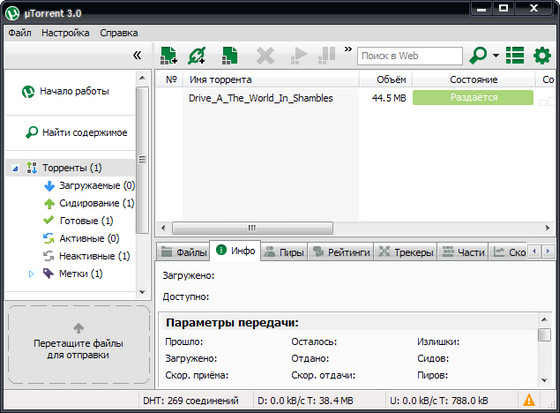The height and width of the screenshot is (413, 560).
Task: Expand the Метки tree node
Action: pos(31,274)
